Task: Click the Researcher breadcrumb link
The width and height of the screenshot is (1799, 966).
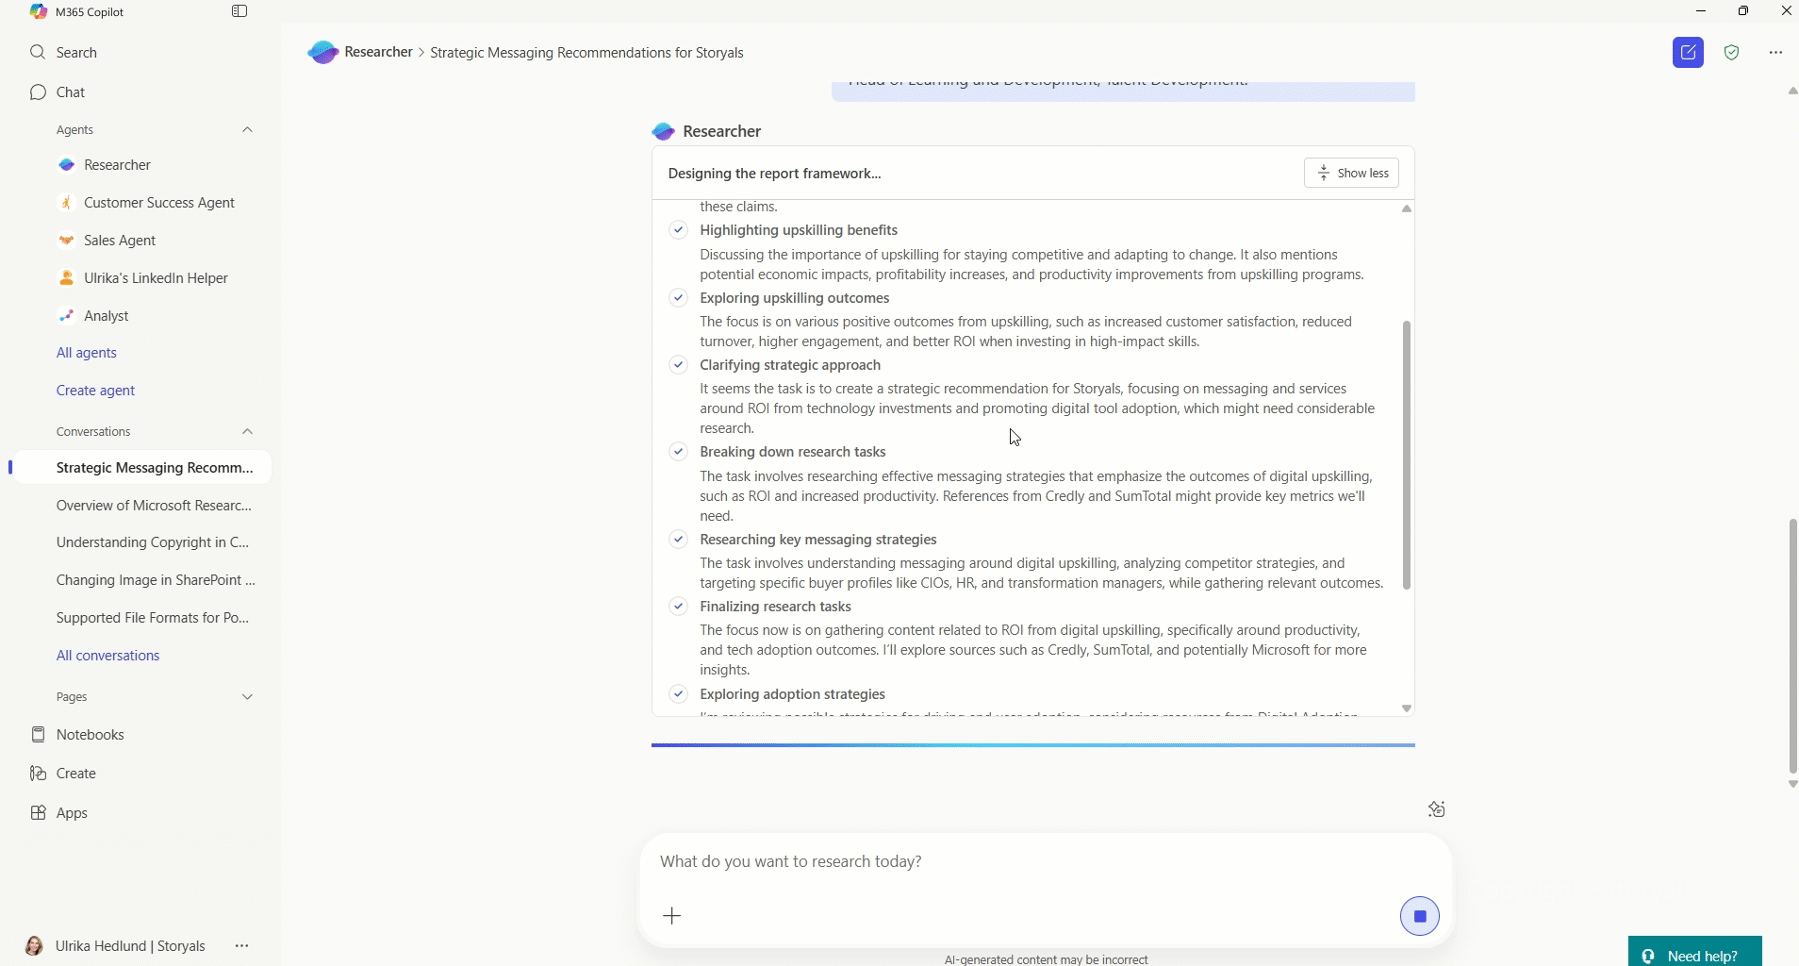Action: point(378,52)
